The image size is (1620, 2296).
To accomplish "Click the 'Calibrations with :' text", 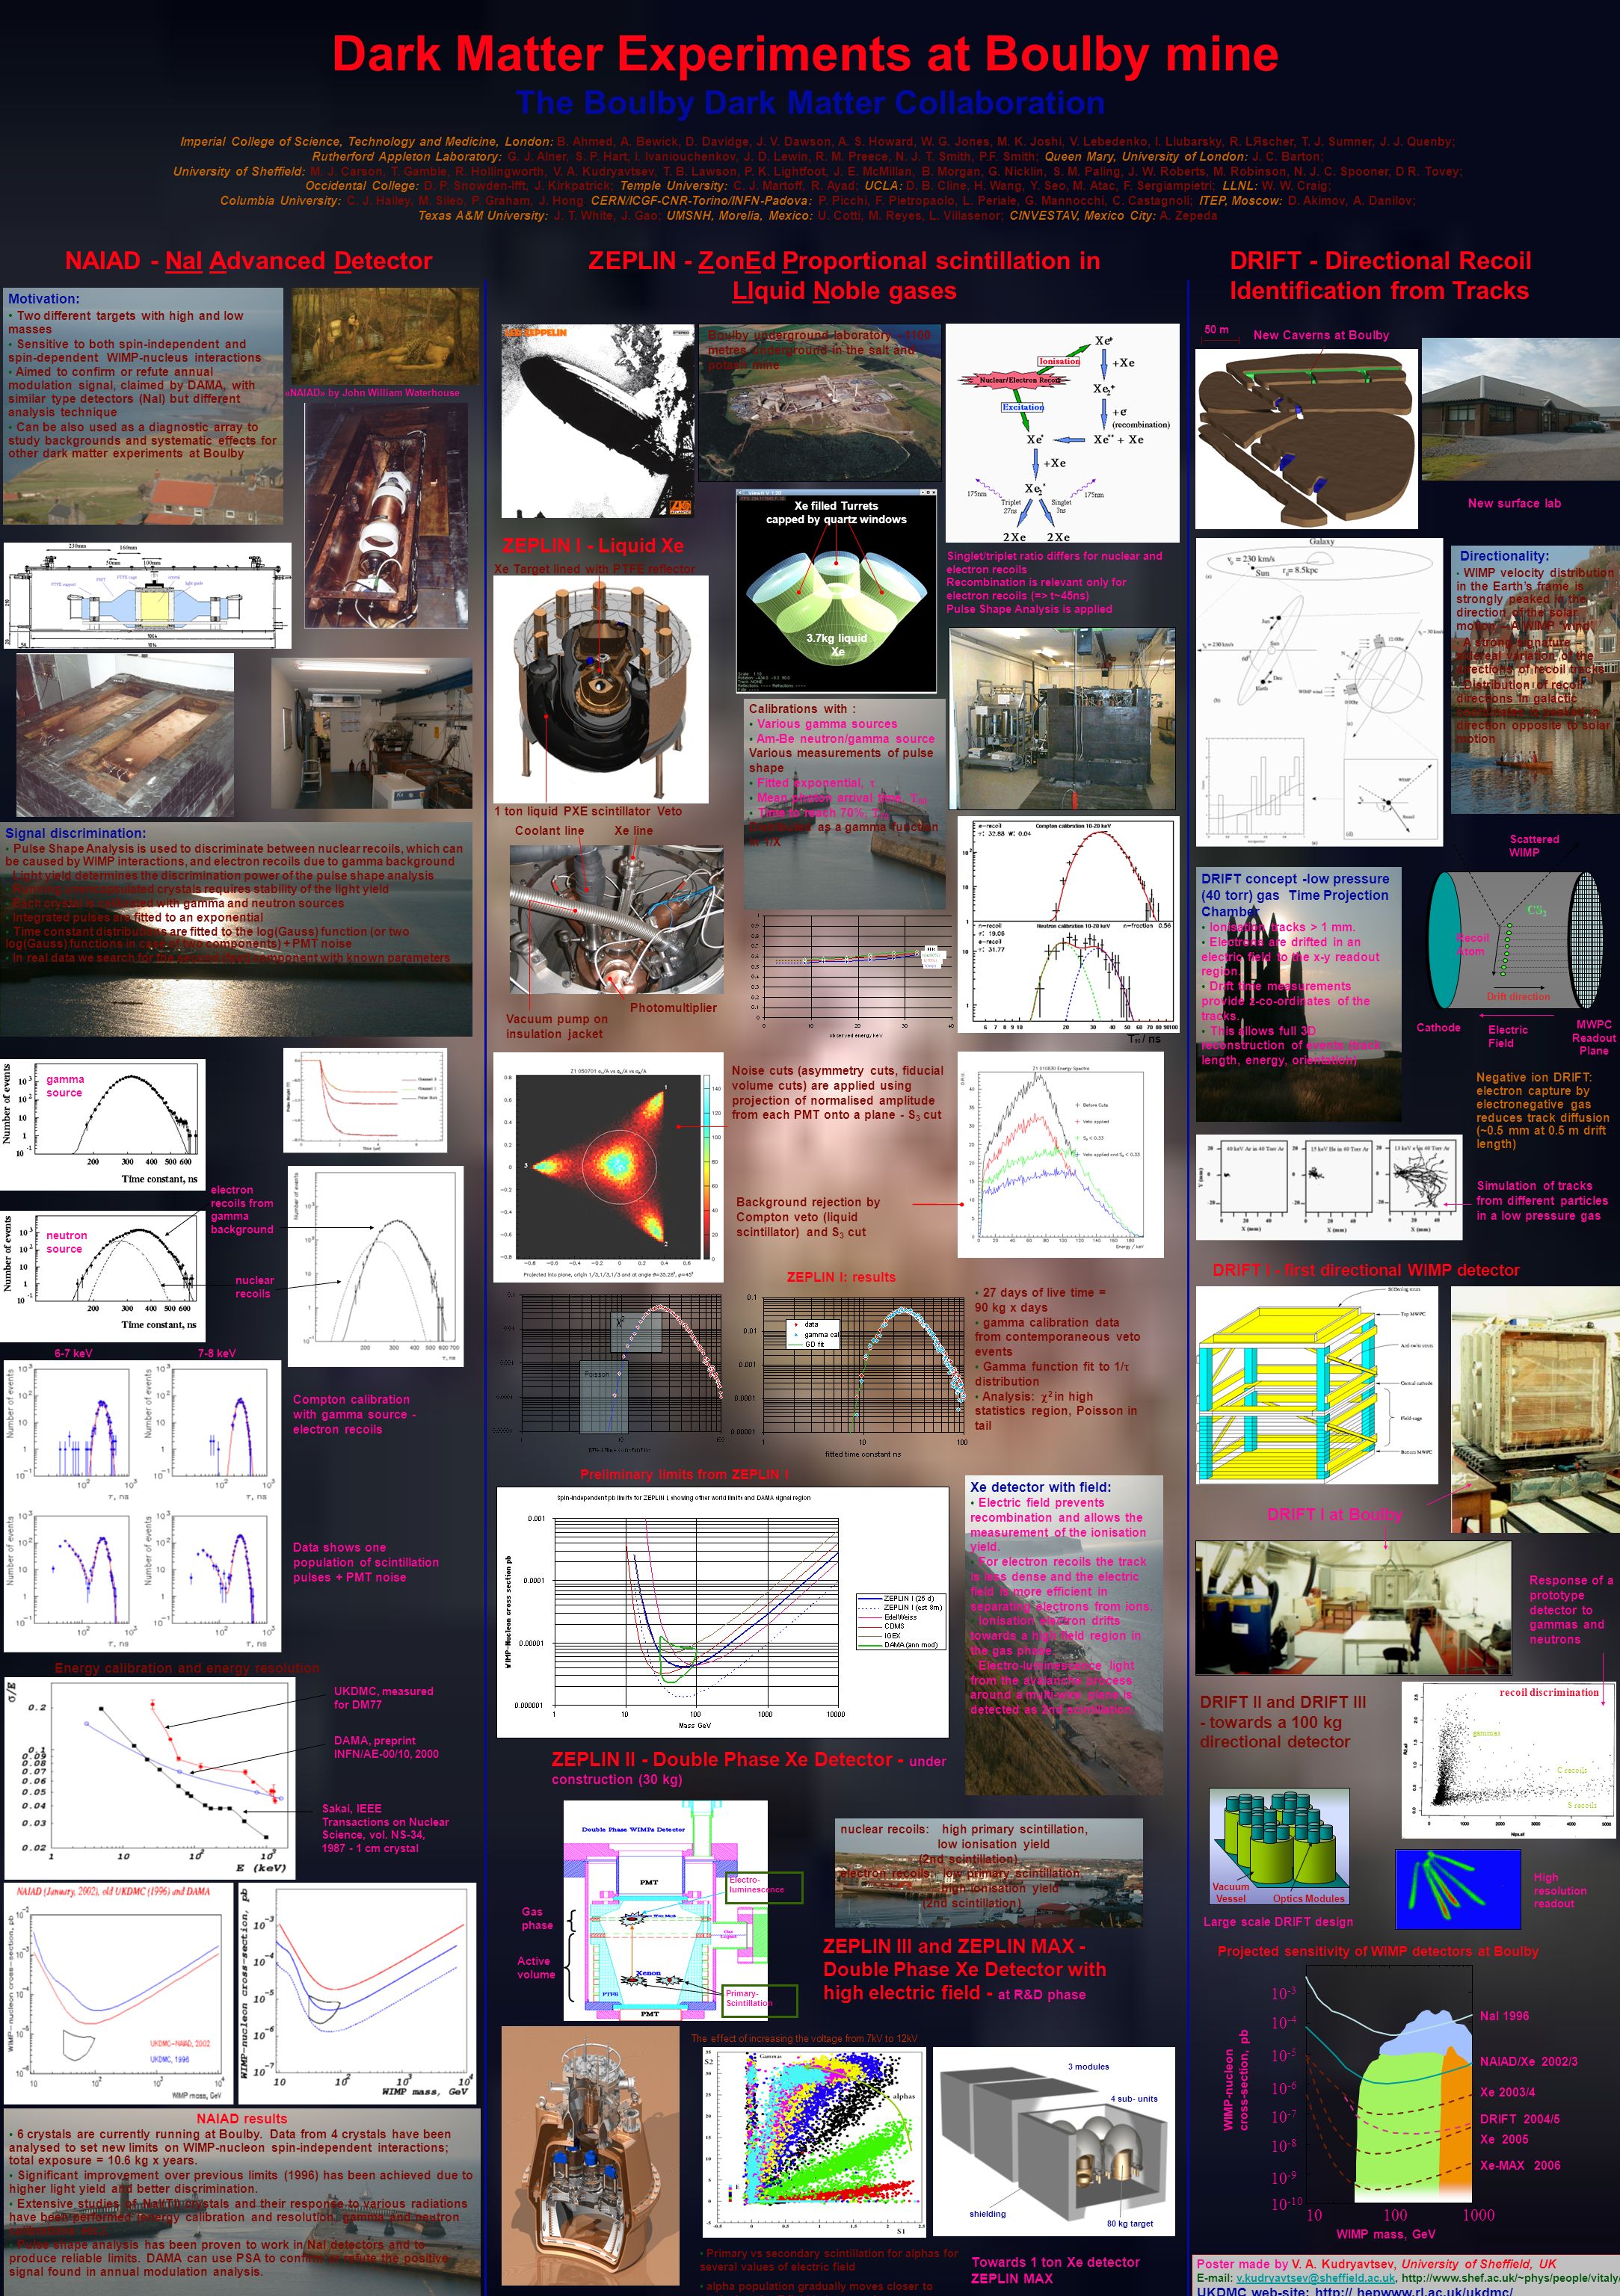I will coord(802,709).
